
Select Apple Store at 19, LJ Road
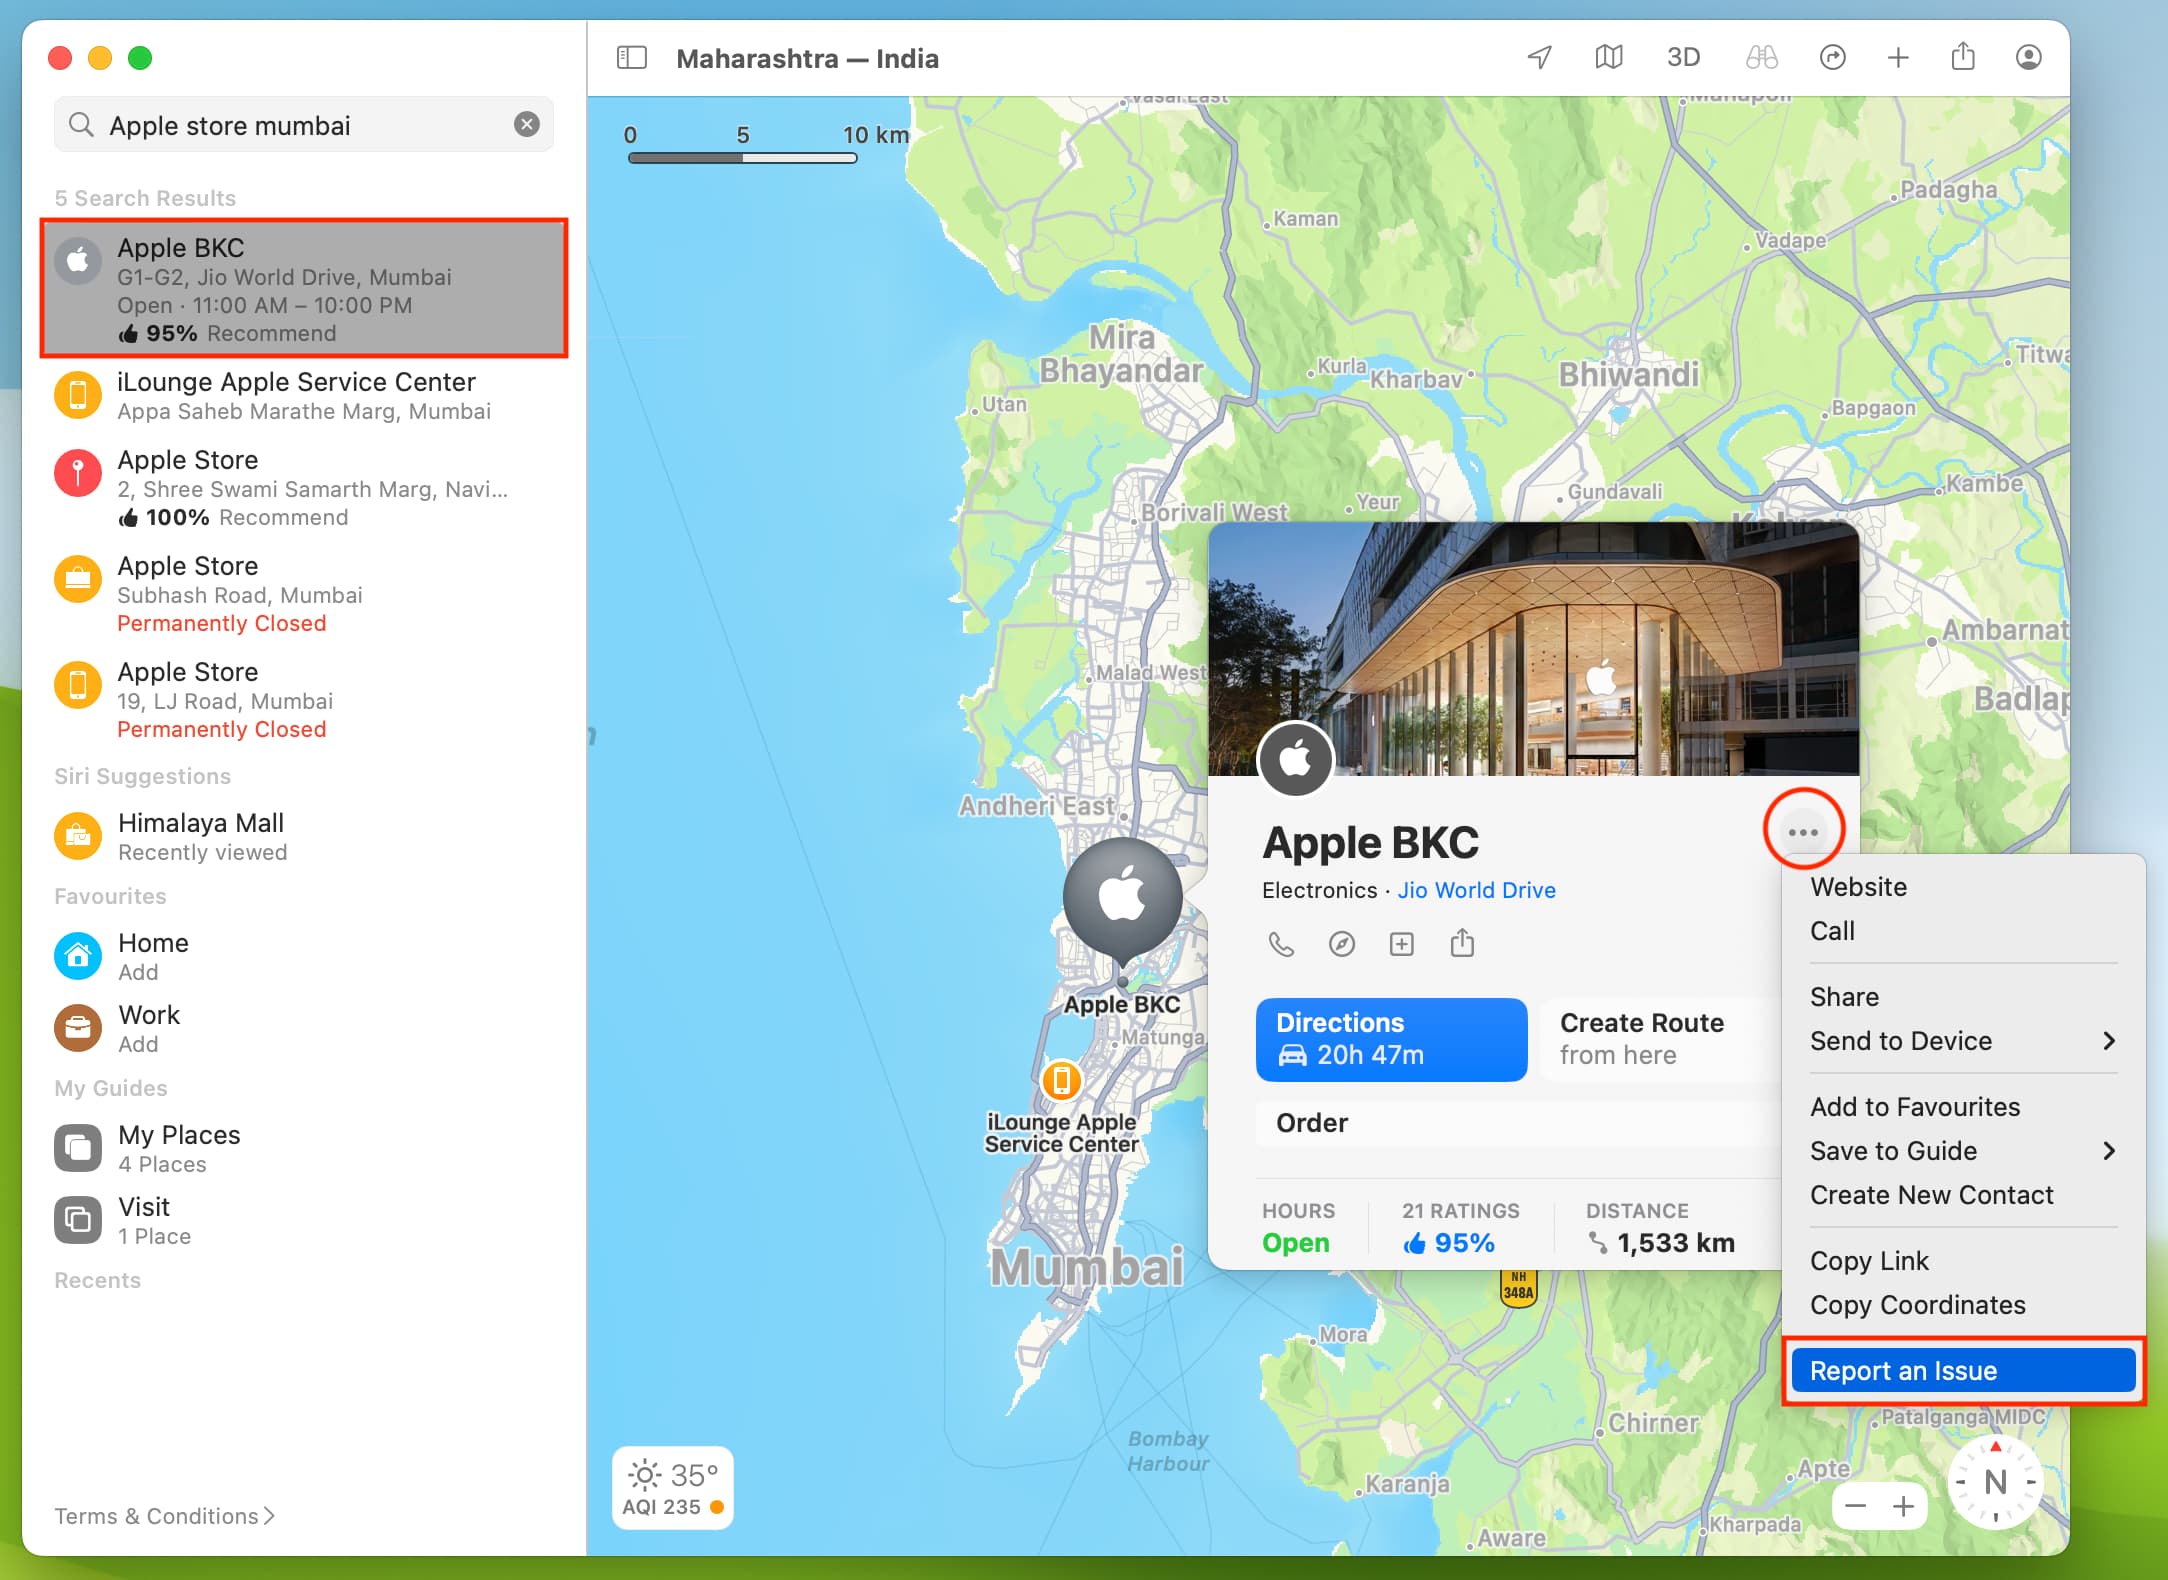(x=304, y=700)
